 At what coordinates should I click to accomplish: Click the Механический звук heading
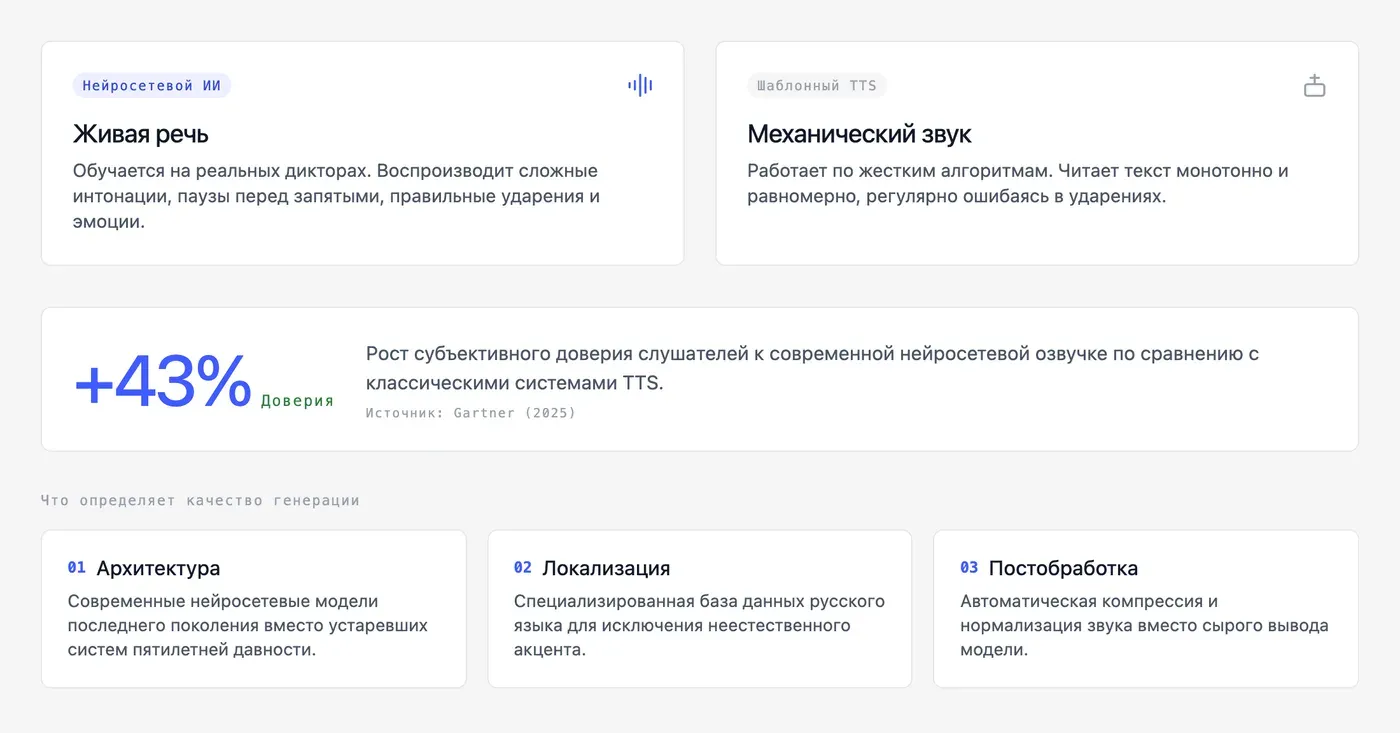(859, 134)
